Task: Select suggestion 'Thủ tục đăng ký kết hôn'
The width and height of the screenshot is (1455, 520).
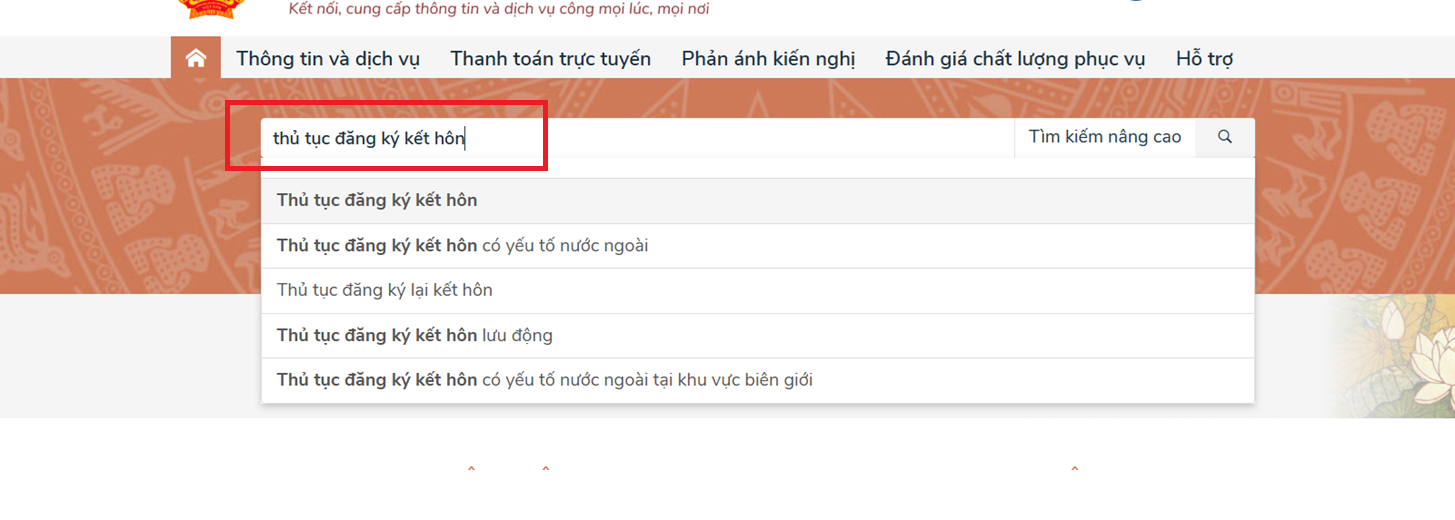Action: pyautogui.click(x=758, y=201)
